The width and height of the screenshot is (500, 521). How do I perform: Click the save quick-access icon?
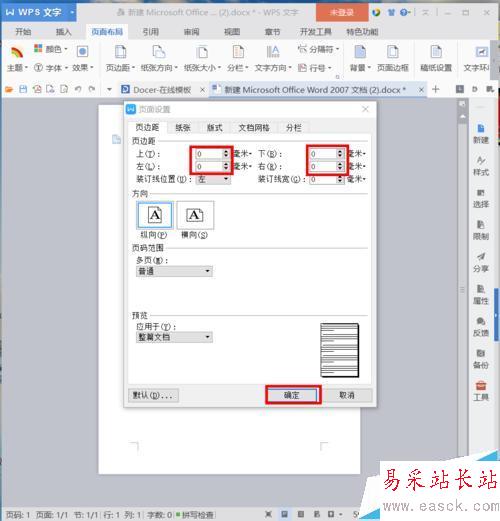pos(23,89)
